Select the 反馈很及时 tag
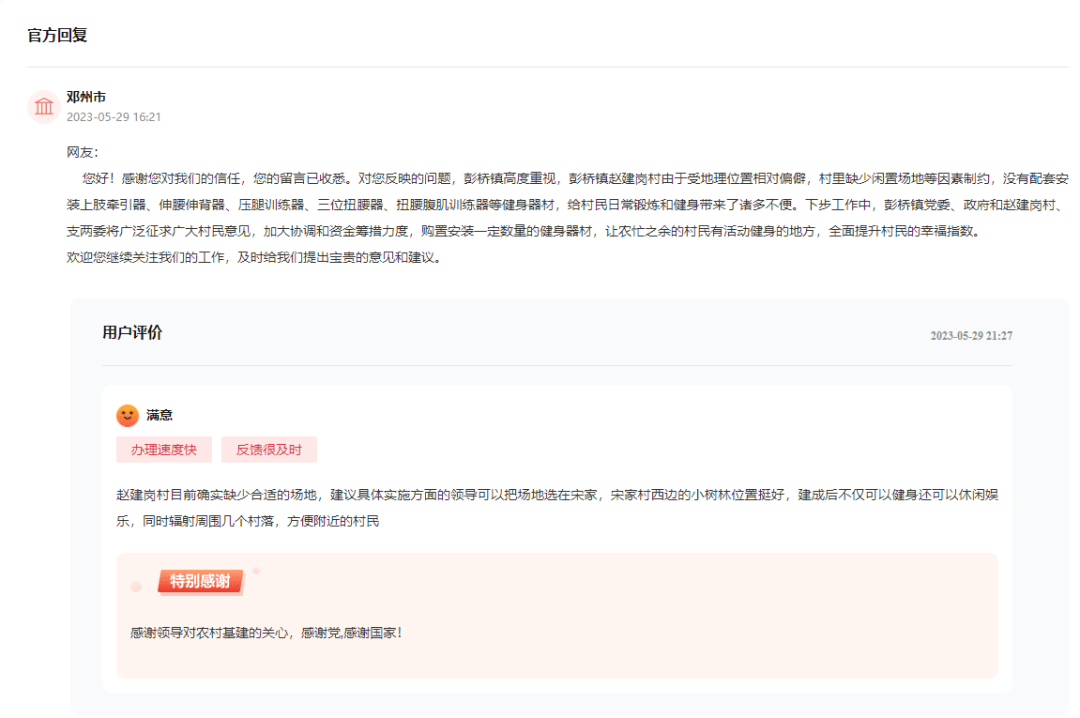 [x=269, y=449]
